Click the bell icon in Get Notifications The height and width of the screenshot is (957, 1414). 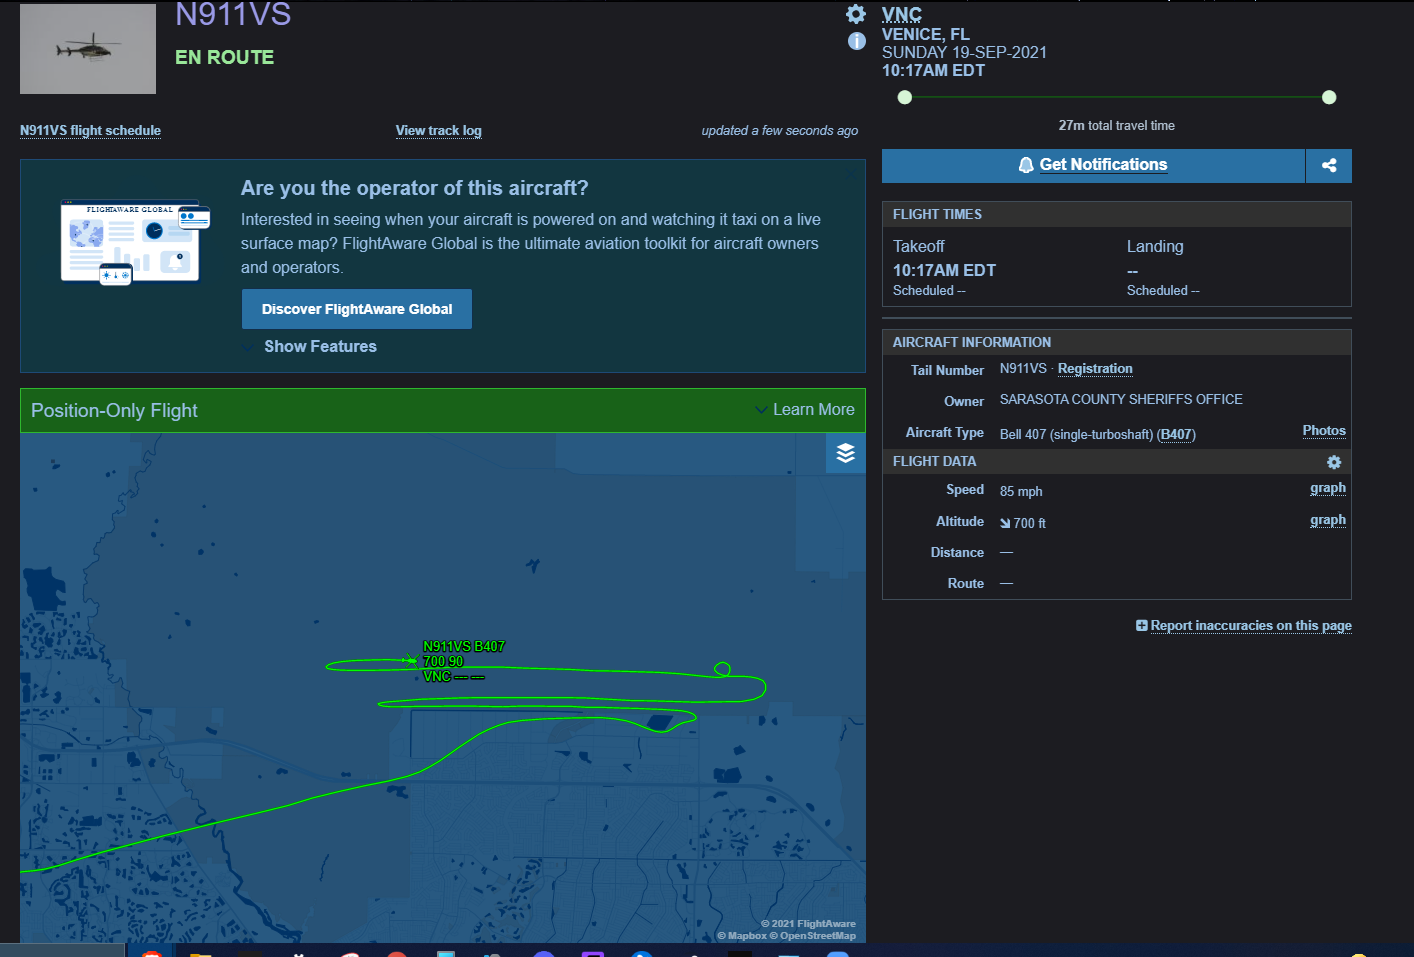1026,165
